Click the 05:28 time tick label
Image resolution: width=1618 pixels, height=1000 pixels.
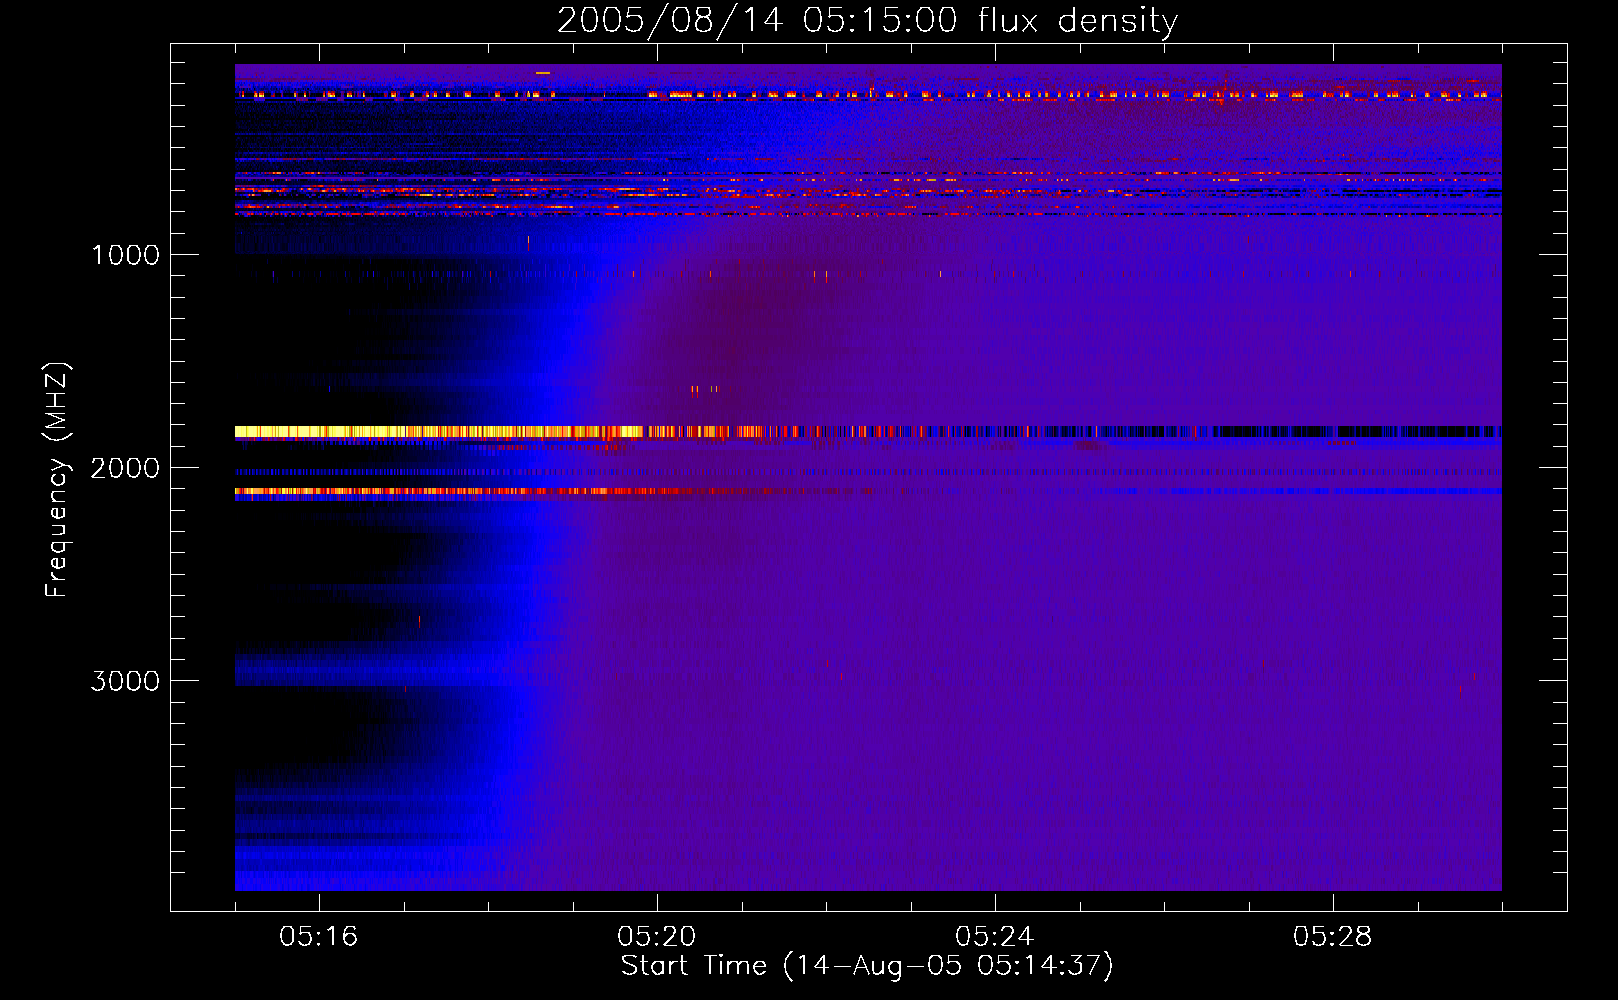point(1333,937)
